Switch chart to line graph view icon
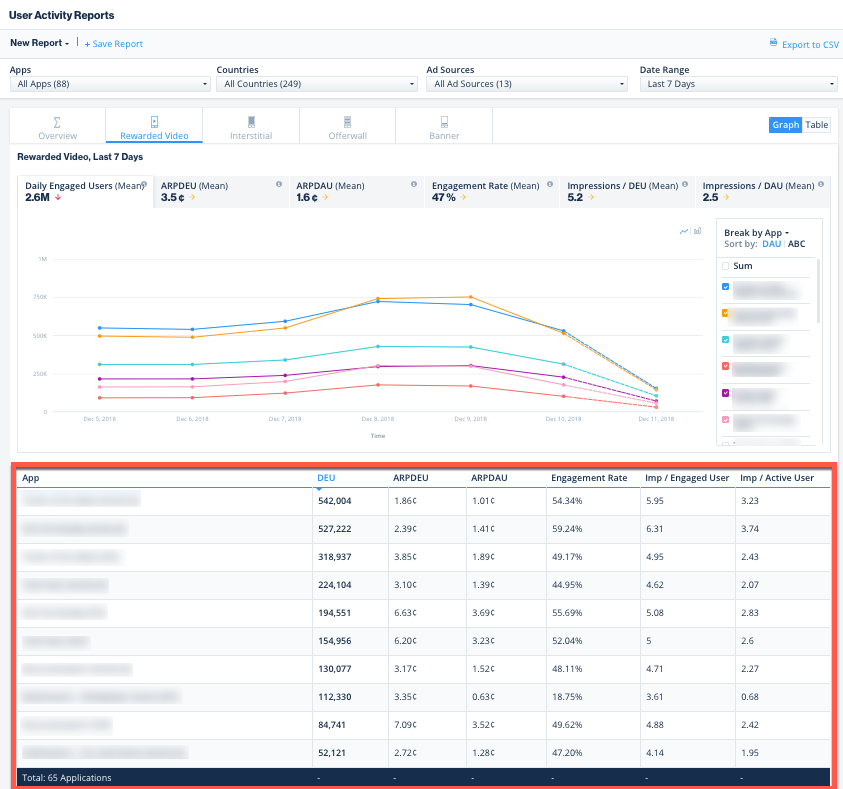Screen dimensions: 843x789 pos(684,231)
